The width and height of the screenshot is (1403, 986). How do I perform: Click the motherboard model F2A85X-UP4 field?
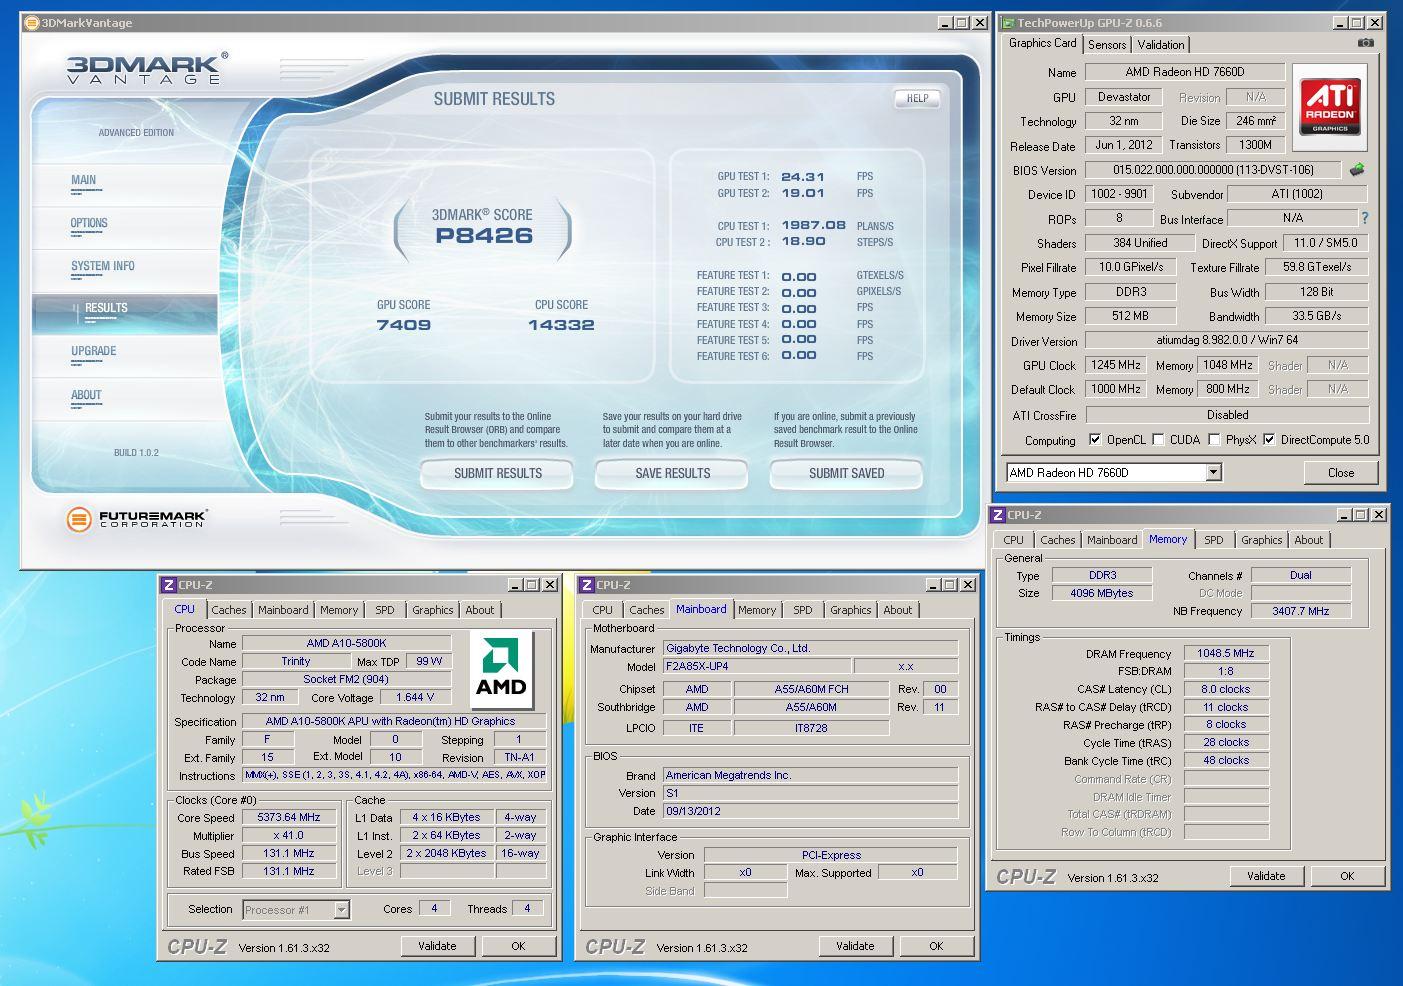click(757, 666)
